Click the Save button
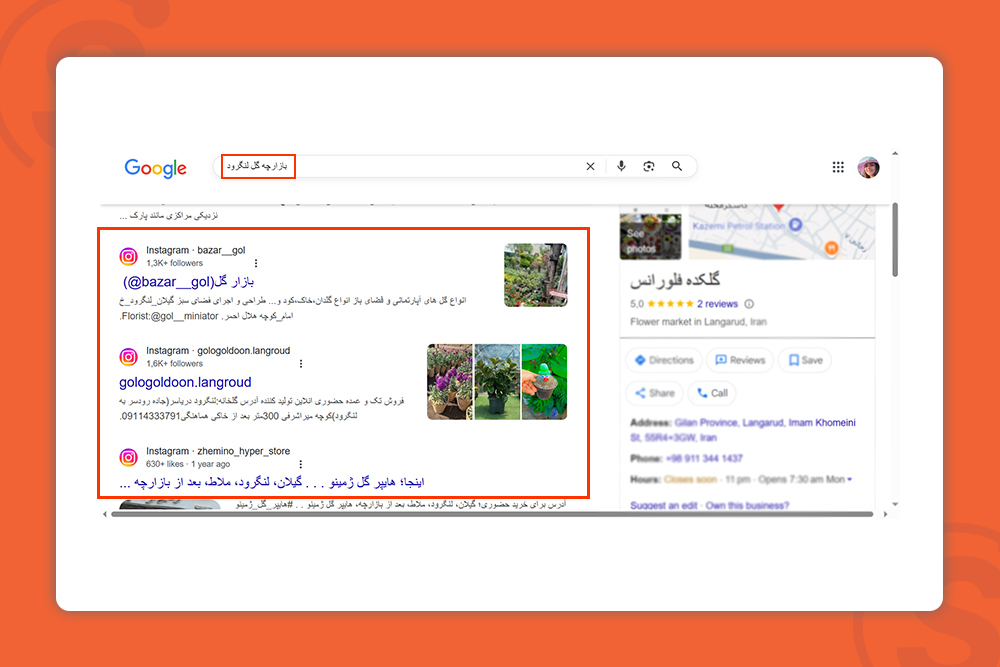 tap(805, 360)
